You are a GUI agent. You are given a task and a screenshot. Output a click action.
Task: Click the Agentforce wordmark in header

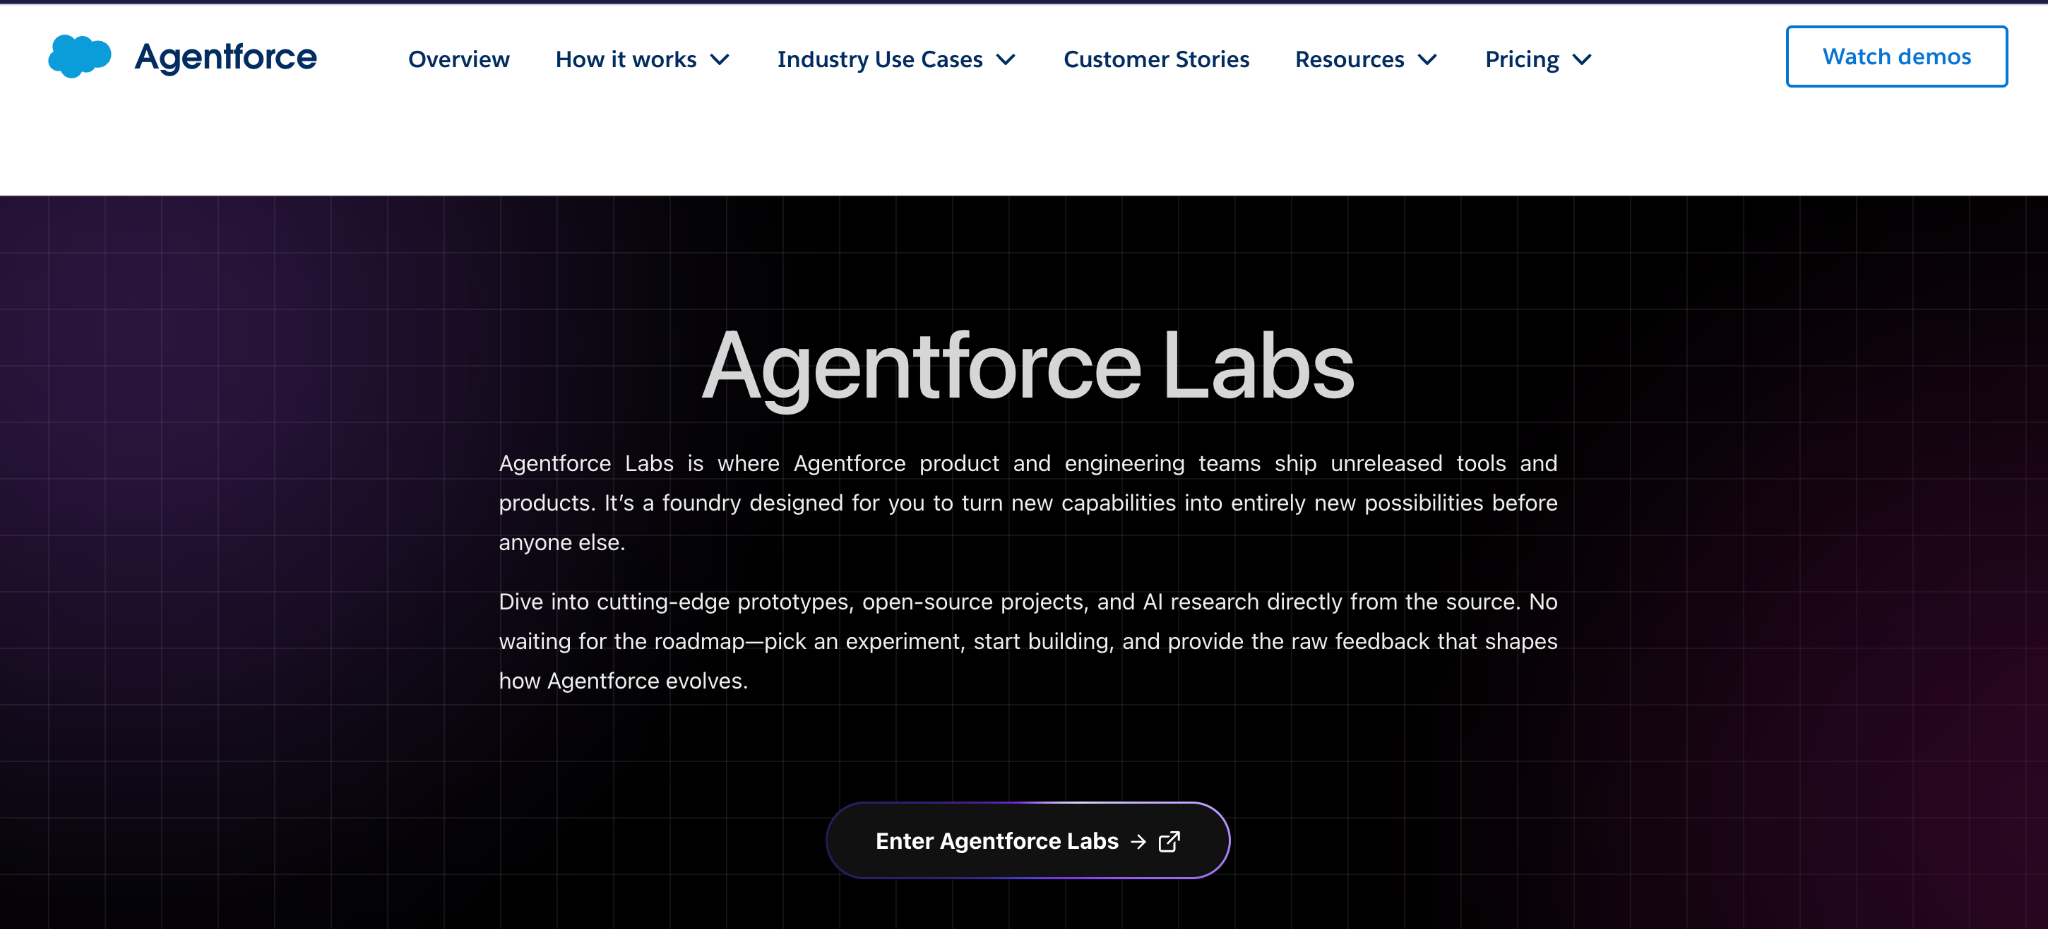226,57
